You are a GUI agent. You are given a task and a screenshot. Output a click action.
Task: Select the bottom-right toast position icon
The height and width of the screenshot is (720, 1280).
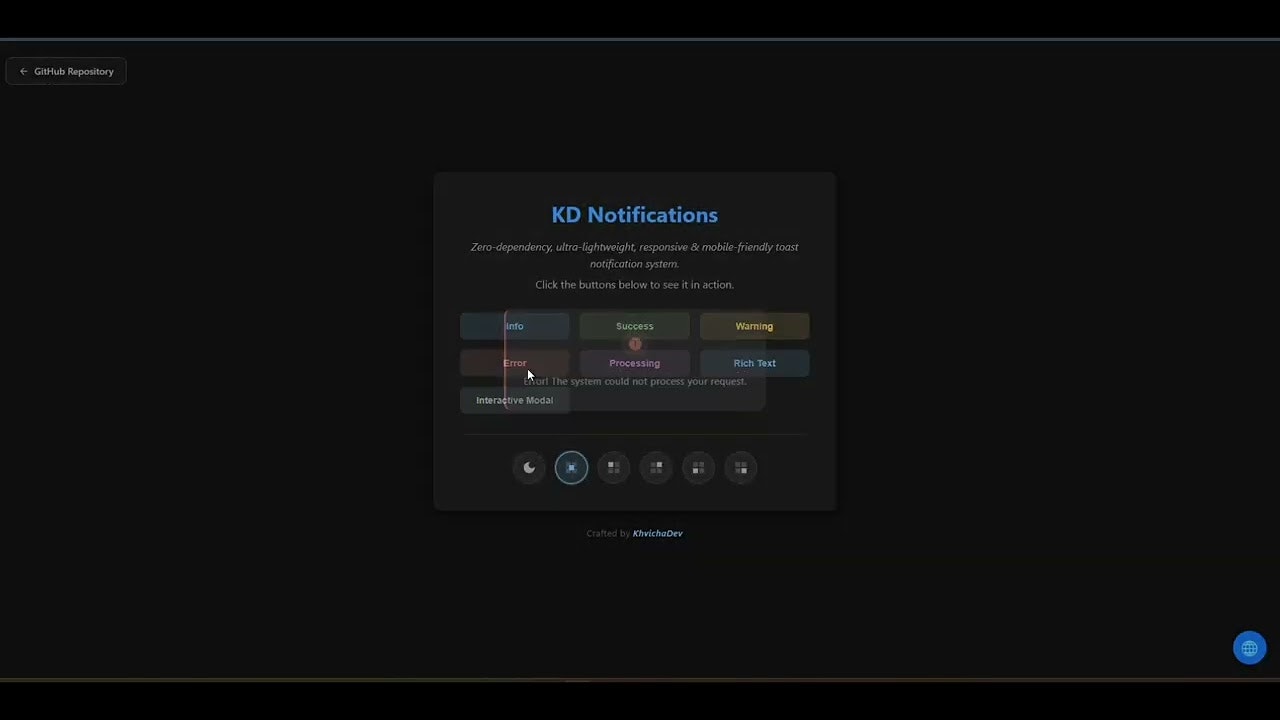741,467
